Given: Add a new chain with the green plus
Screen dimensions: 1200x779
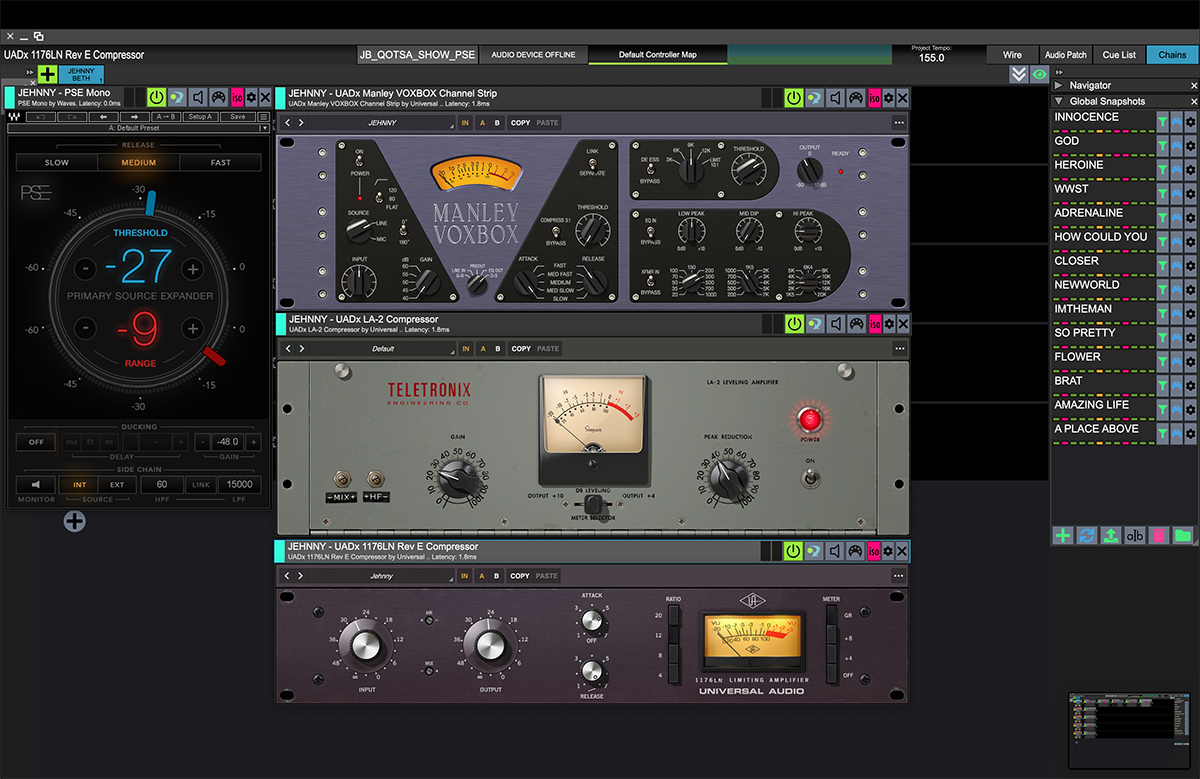Looking at the screenshot, I should point(47,74).
